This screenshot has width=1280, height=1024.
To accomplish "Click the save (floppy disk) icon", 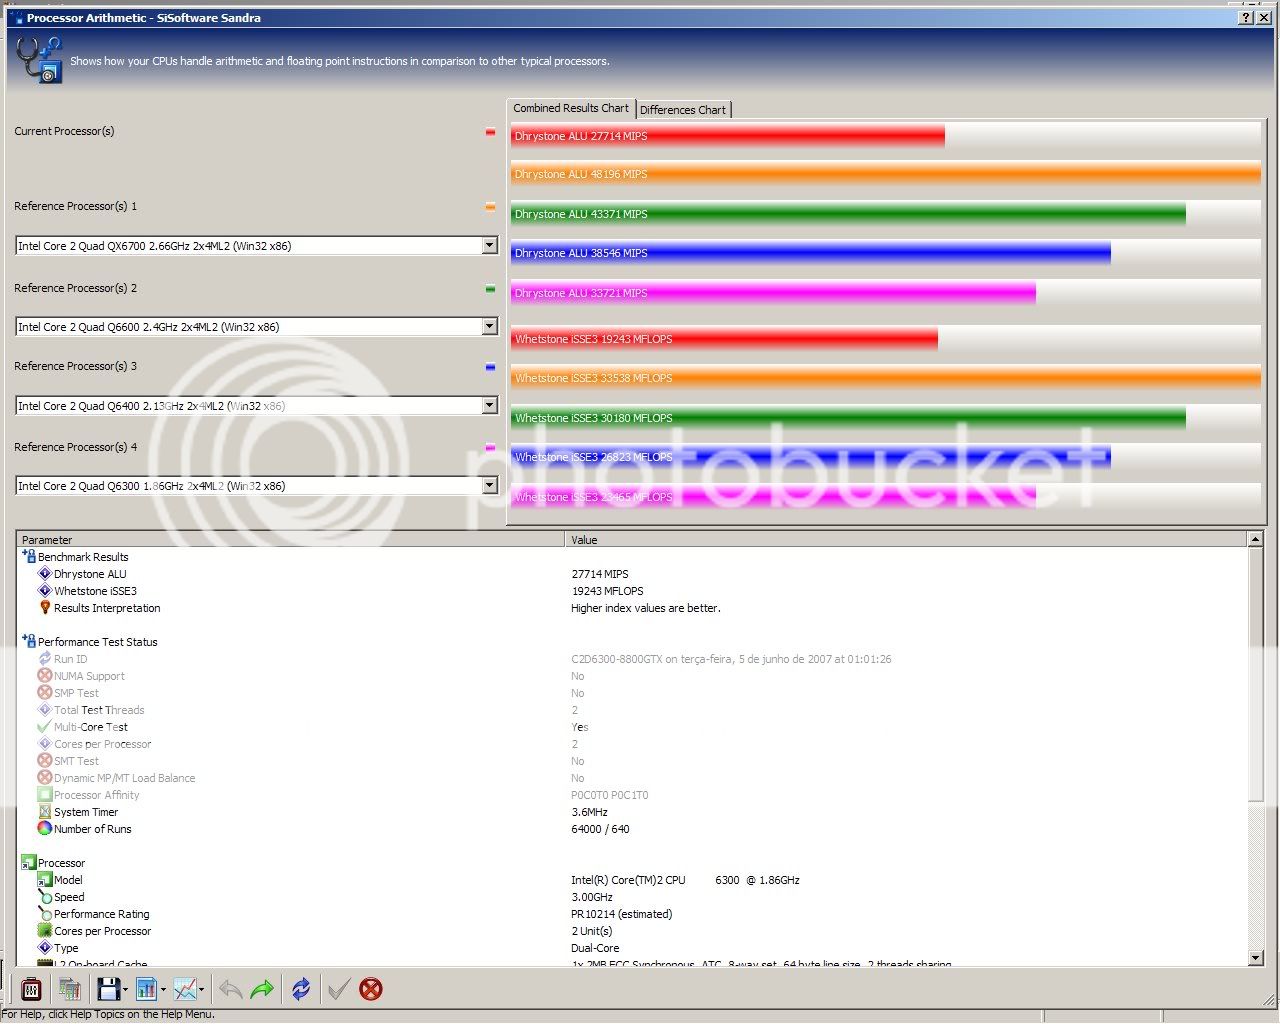I will [108, 989].
